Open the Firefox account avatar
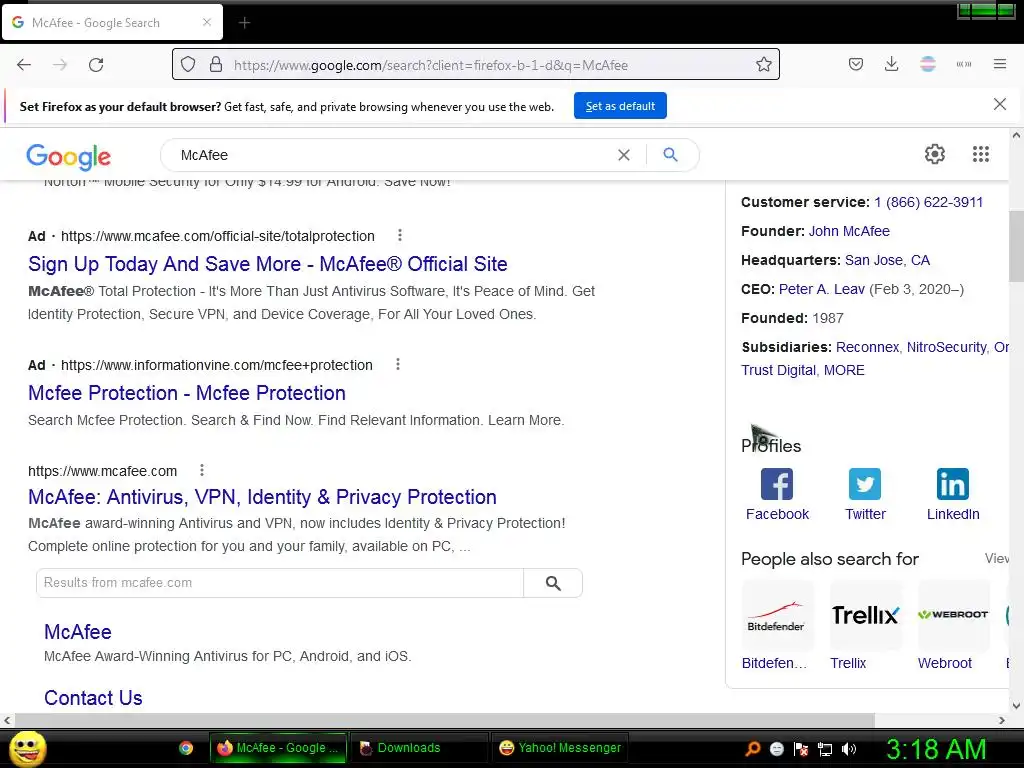The width and height of the screenshot is (1024, 768). (927, 64)
